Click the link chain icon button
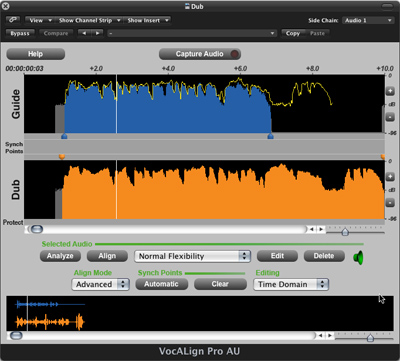The height and width of the screenshot is (361, 400). [13, 20]
